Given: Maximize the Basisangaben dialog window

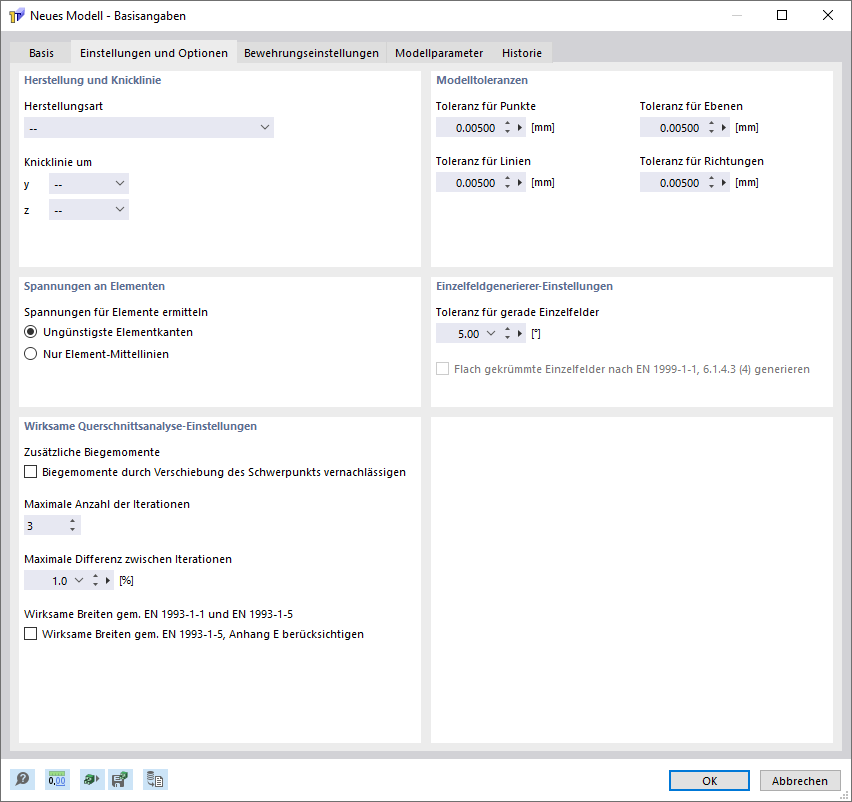Looking at the screenshot, I should [782, 15].
